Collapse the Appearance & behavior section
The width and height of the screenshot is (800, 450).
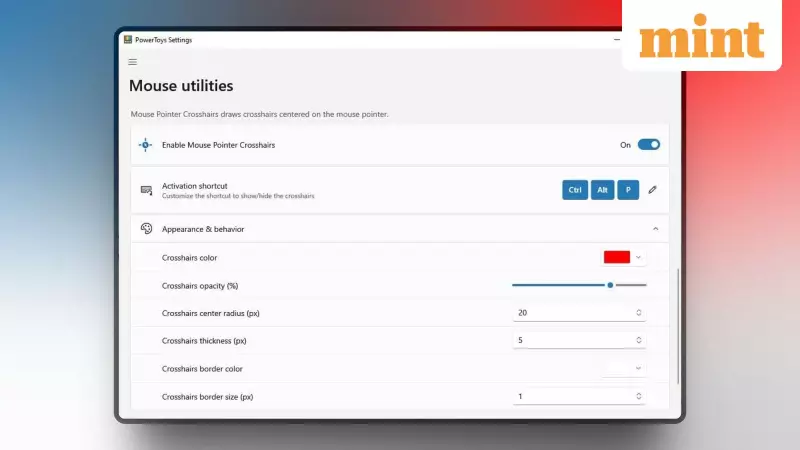(656, 229)
